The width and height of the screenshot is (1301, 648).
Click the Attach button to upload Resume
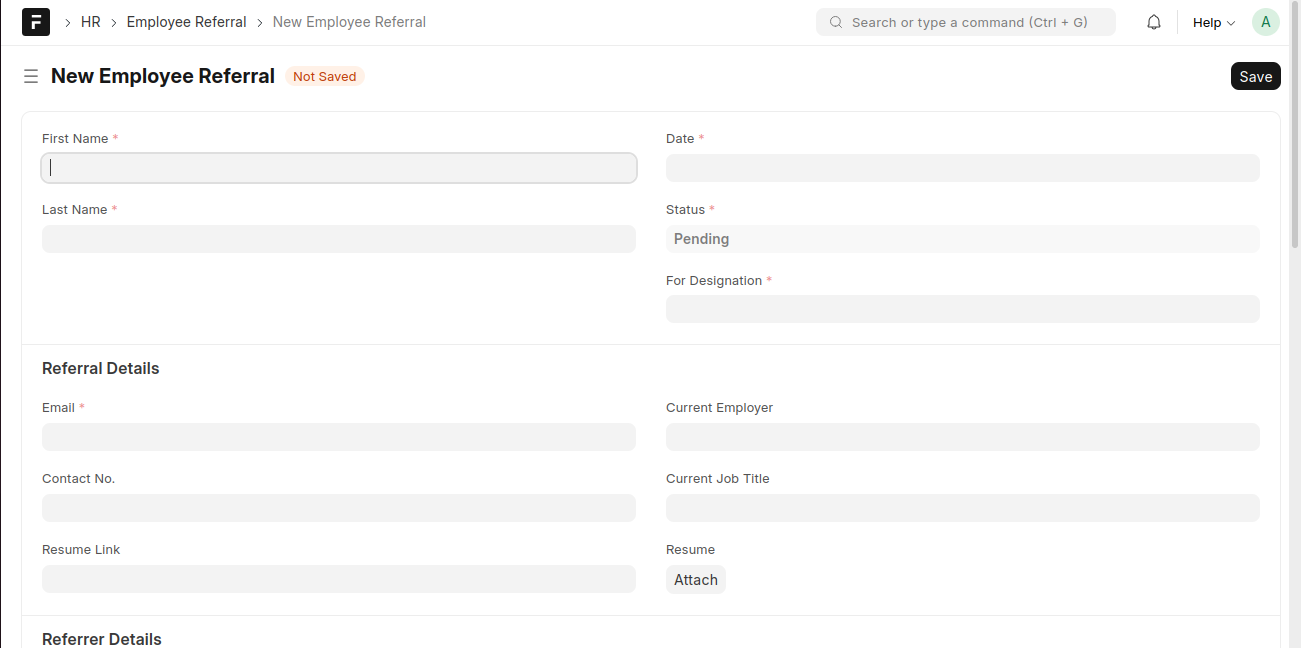coord(695,579)
